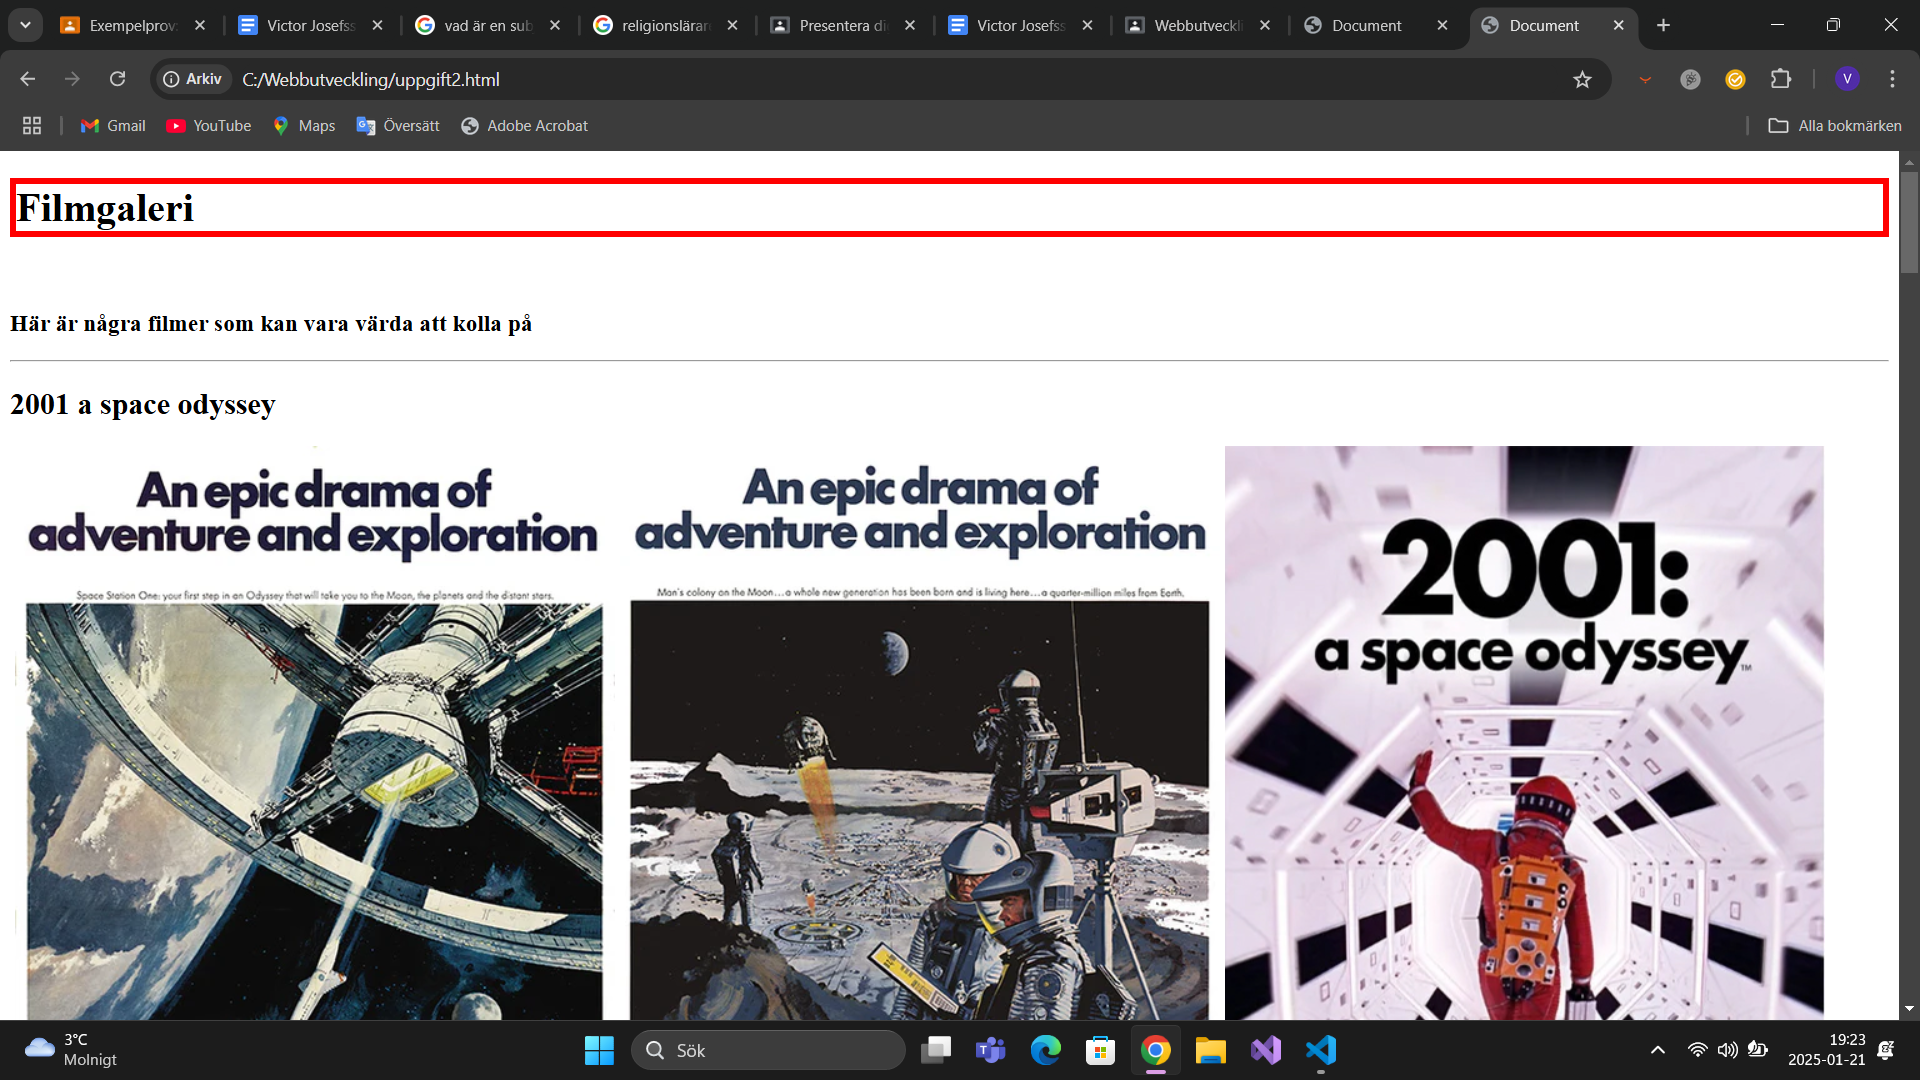Open Task View on the taskbar

coord(936,1050)
